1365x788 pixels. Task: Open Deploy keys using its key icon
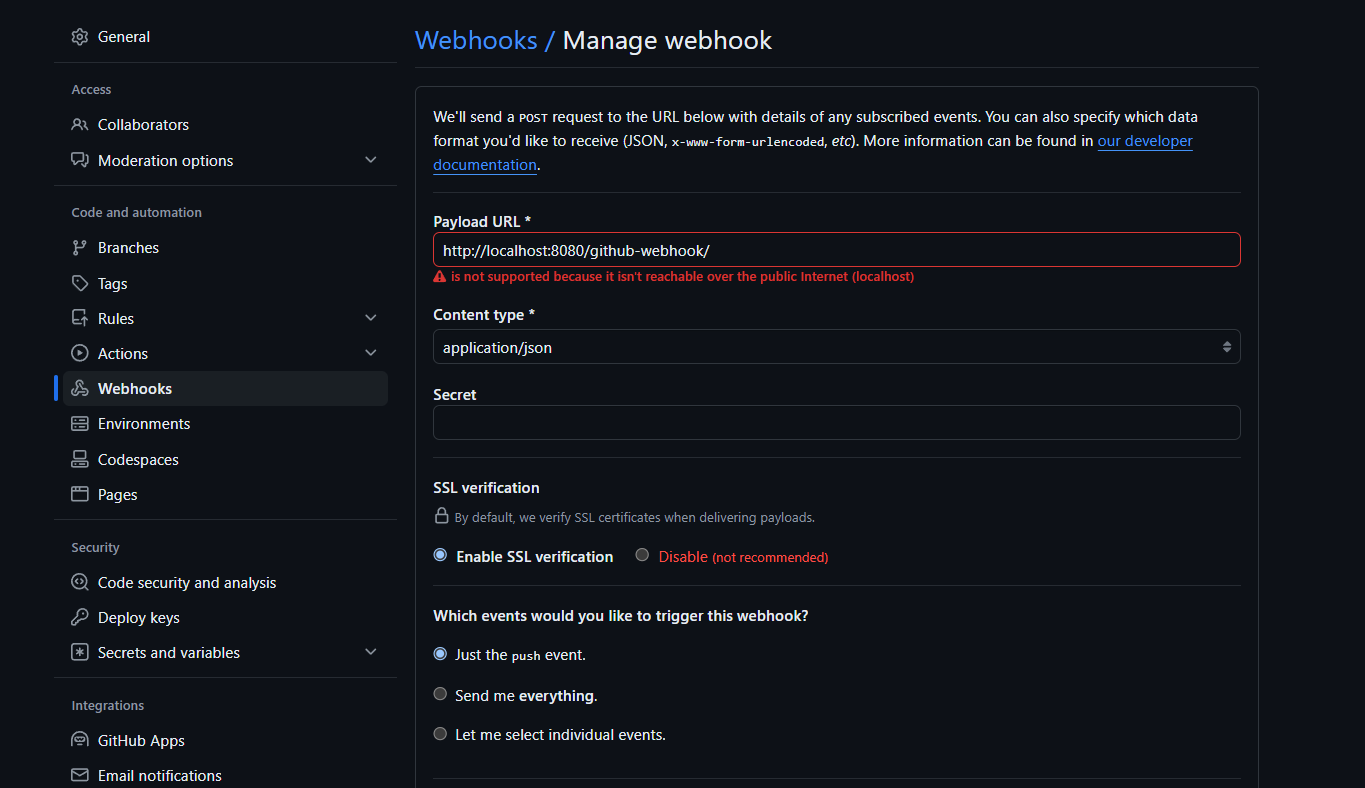point(79,617)
